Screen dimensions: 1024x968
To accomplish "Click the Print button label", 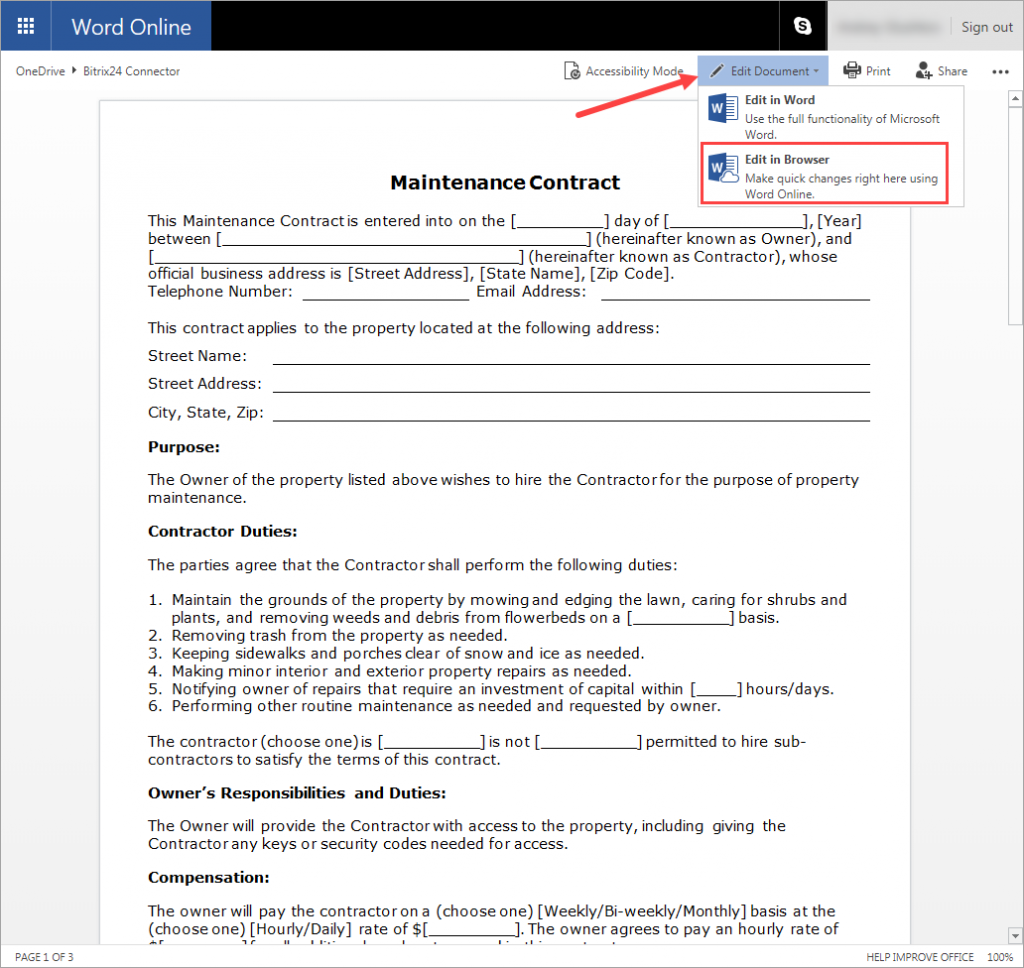I will point(878,71).
